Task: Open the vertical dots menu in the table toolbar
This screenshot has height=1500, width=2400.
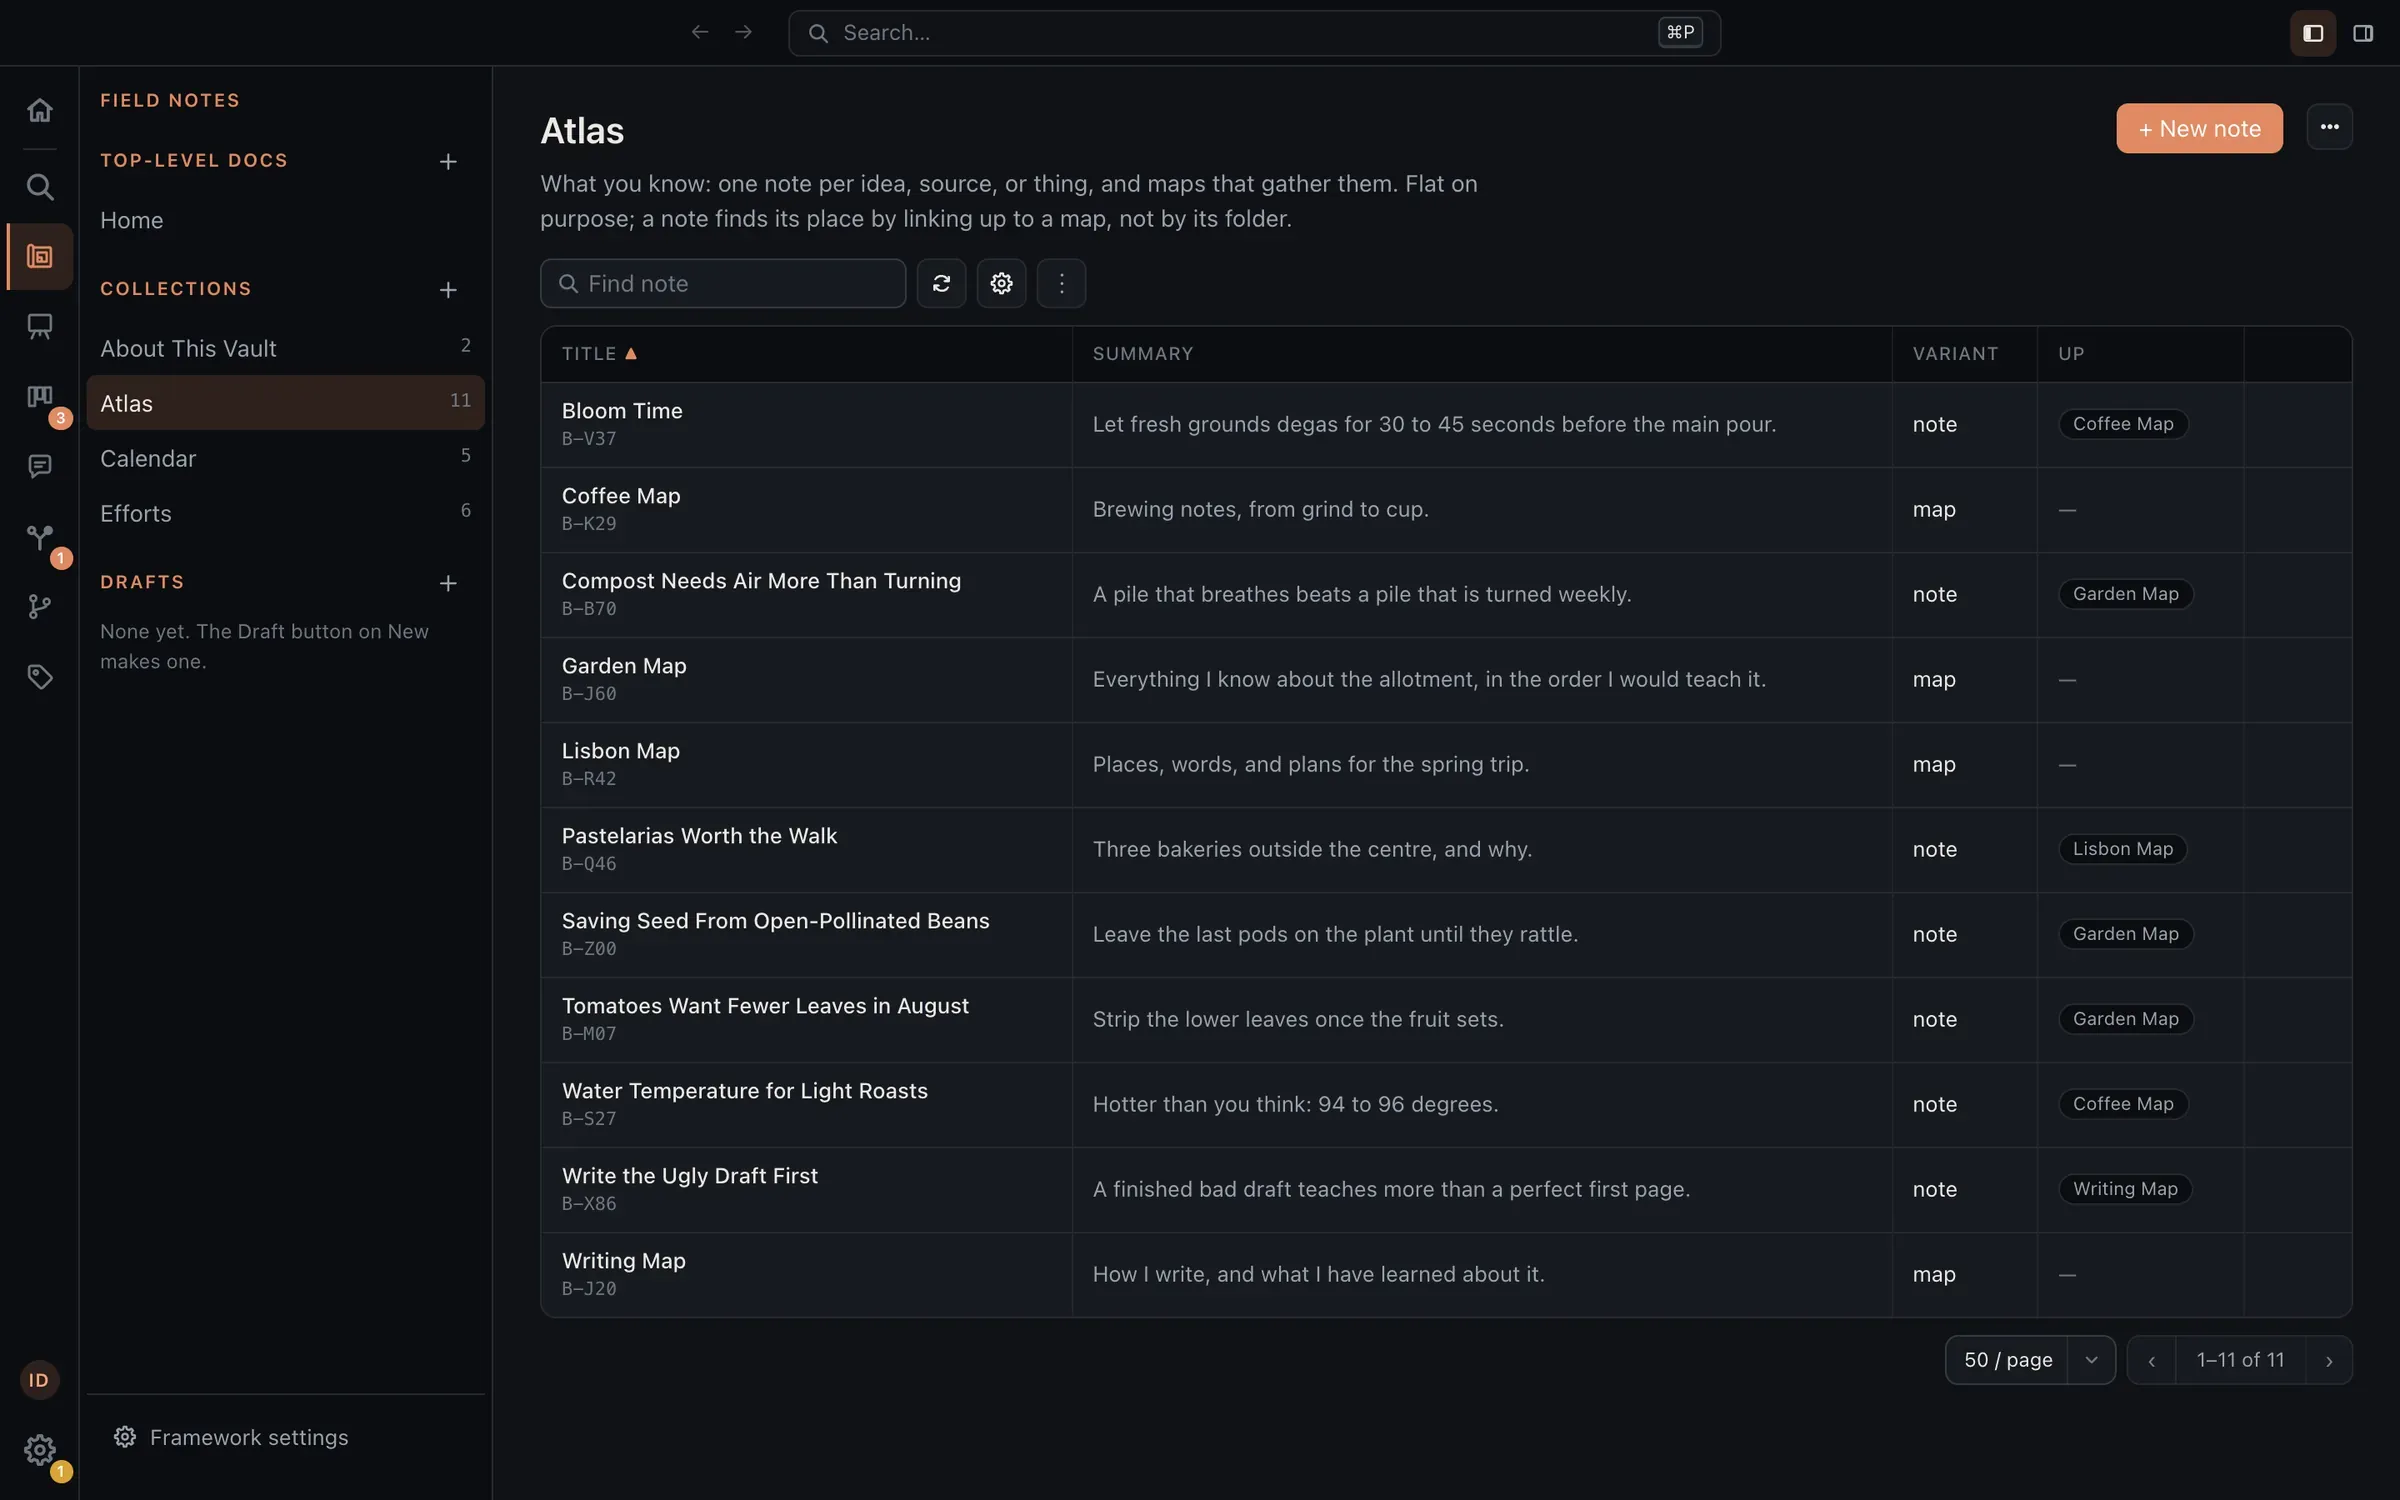Action: point(1061,284)
